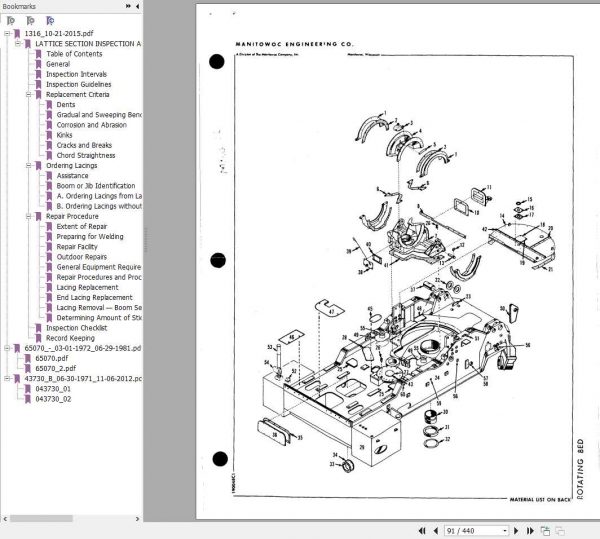Viewport: 600px width, 539px height.
Task: Collapse the Replacement Criteria branch
Action: click(28, 94)
